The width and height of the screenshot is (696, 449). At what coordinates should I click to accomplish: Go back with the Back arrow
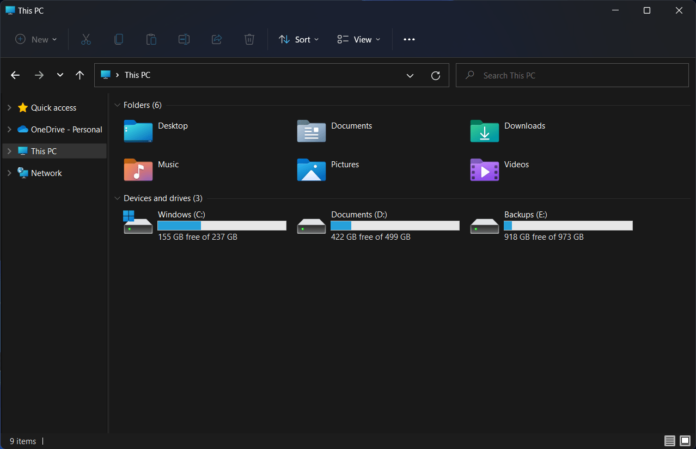[15, 75]
